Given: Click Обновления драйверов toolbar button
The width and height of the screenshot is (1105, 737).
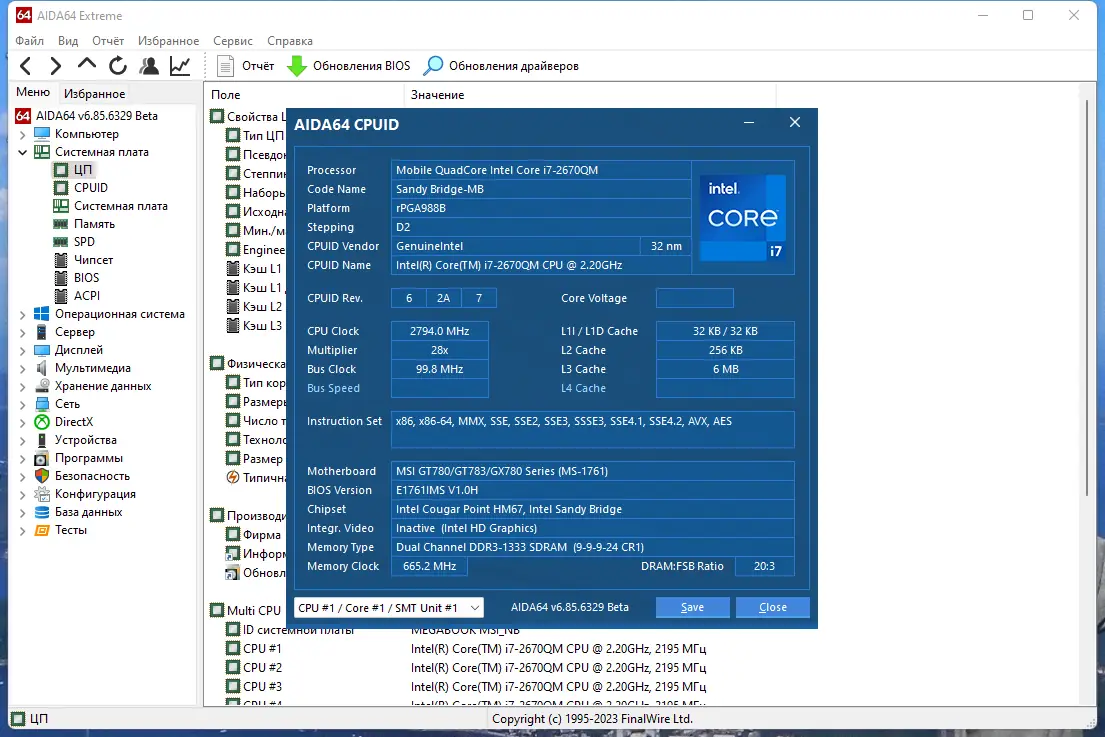Looking at the screenshot, I should (501, 66).
